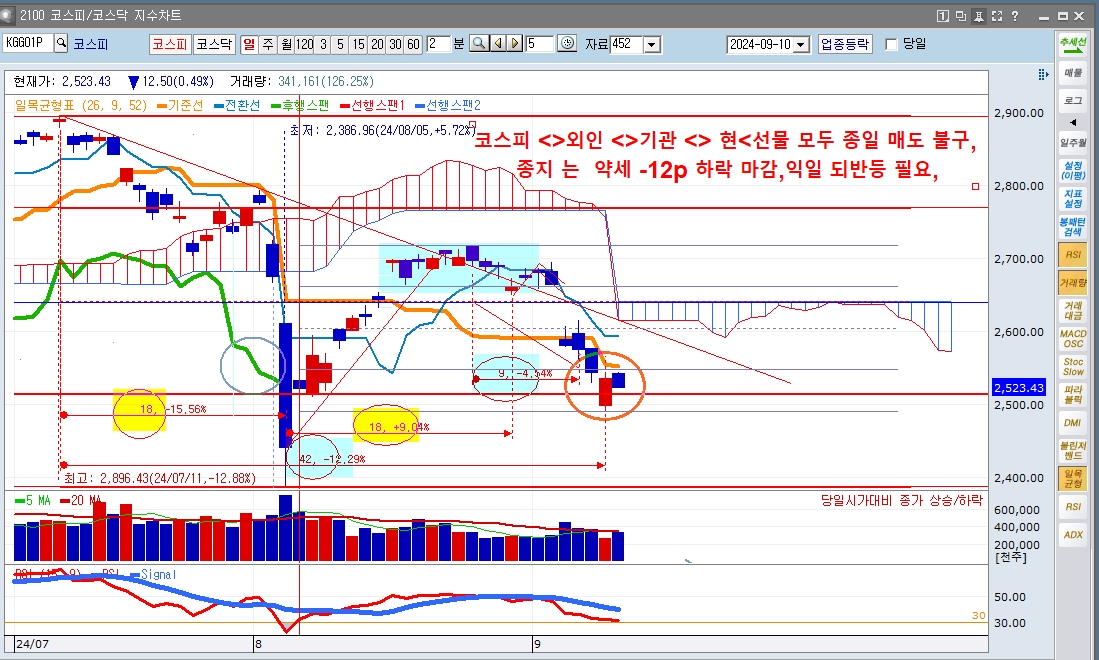This screenshot has width=1099, height=660.
Task: Click the KG601P symbol code field
Action: tap(27, 44)
